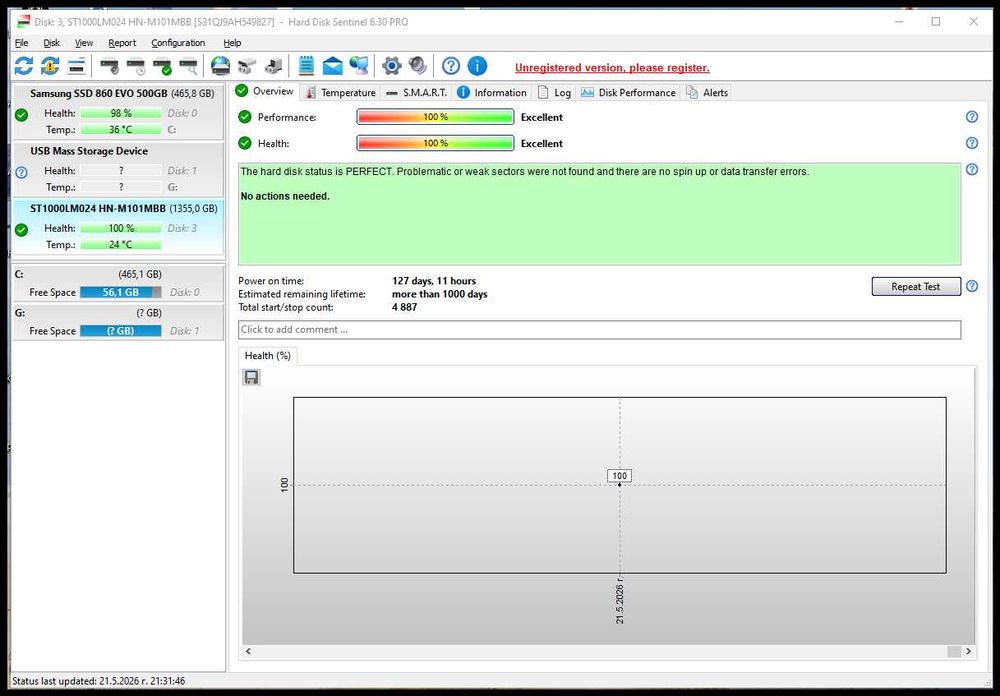The image size is (1000, 696).
Task: Switch to the Temperature tab
Action: (x=341, y=93)
